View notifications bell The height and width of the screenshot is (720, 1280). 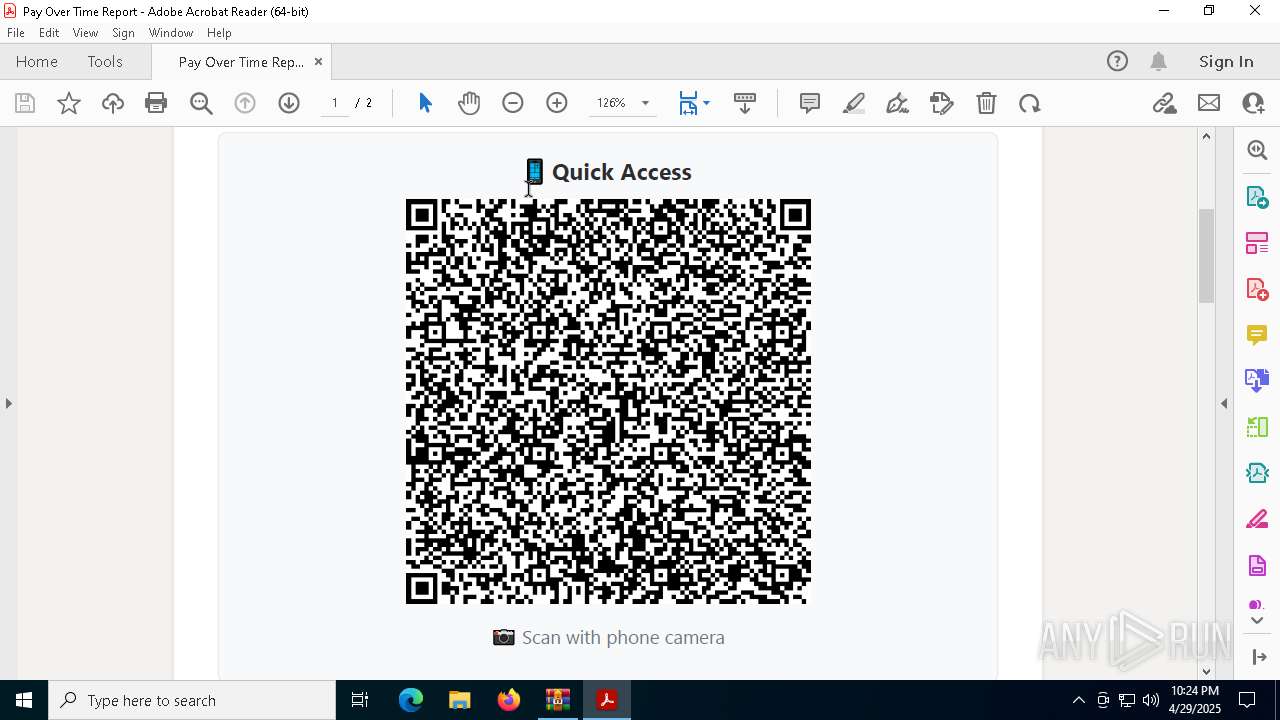pos(1159,62)
